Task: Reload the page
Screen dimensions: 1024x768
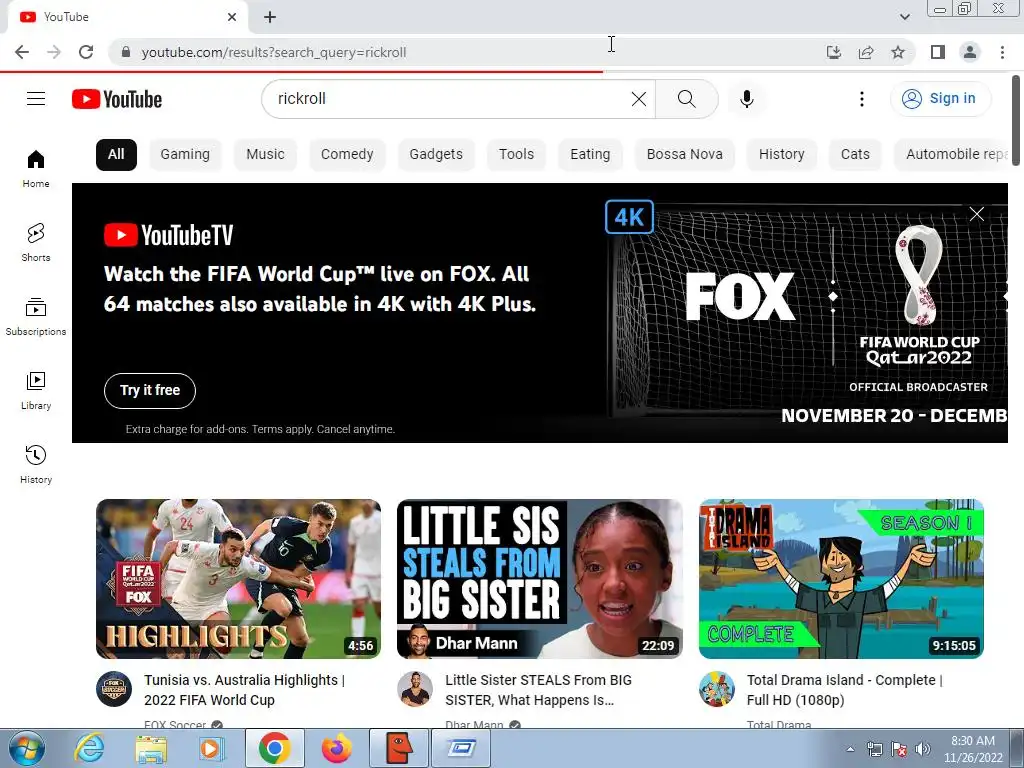Action: tap(86, 52)
